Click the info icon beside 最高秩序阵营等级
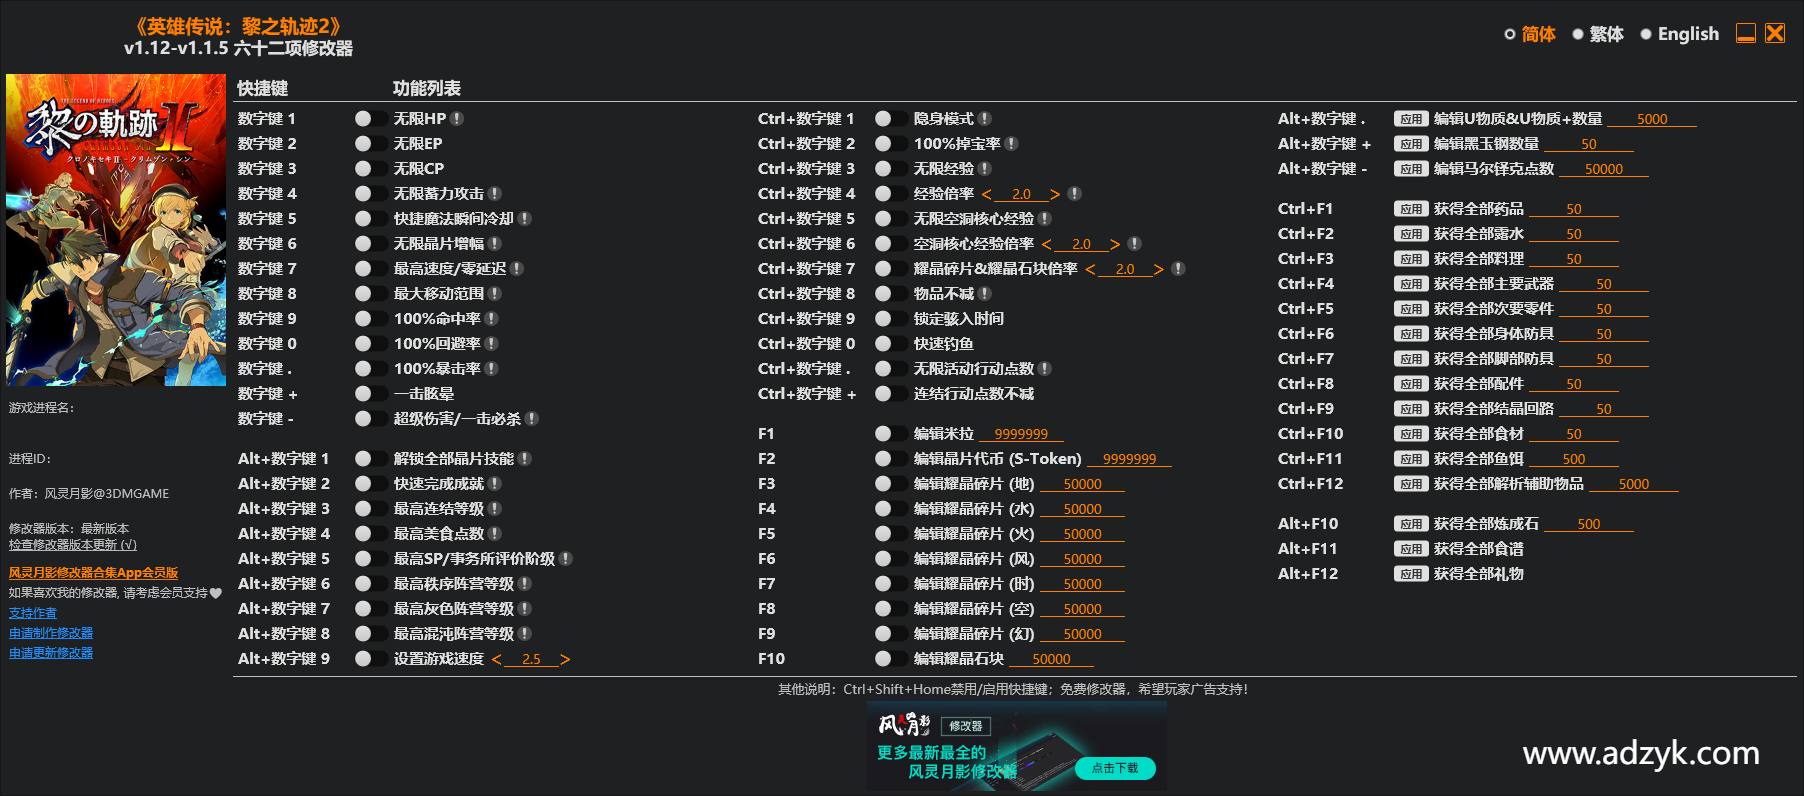This screenshot has width=1804, height=796. (525, 583)
